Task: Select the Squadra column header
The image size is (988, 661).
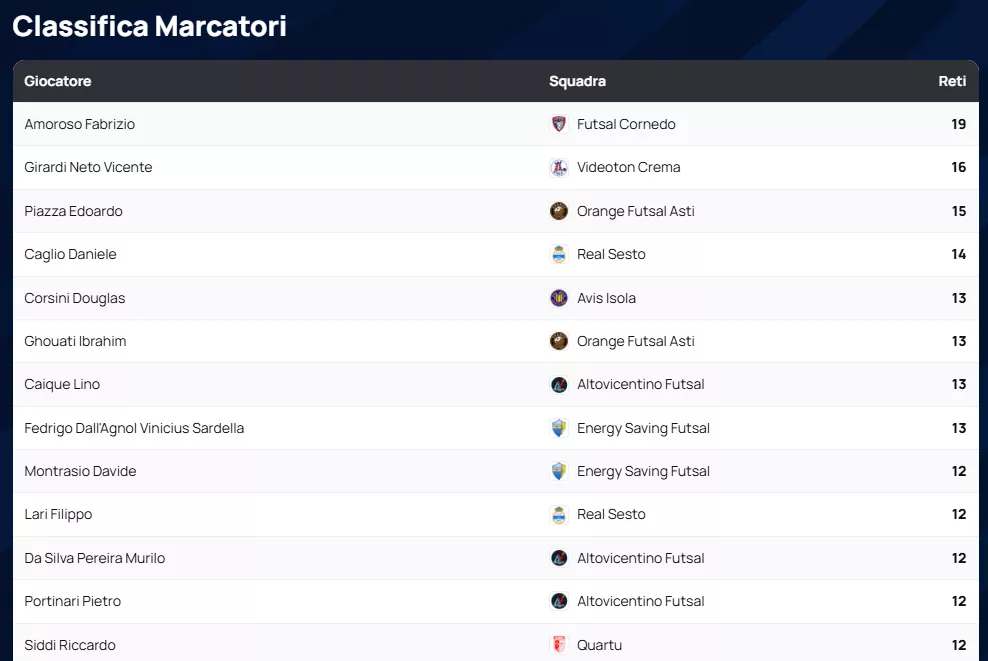Action: point(577,81)
